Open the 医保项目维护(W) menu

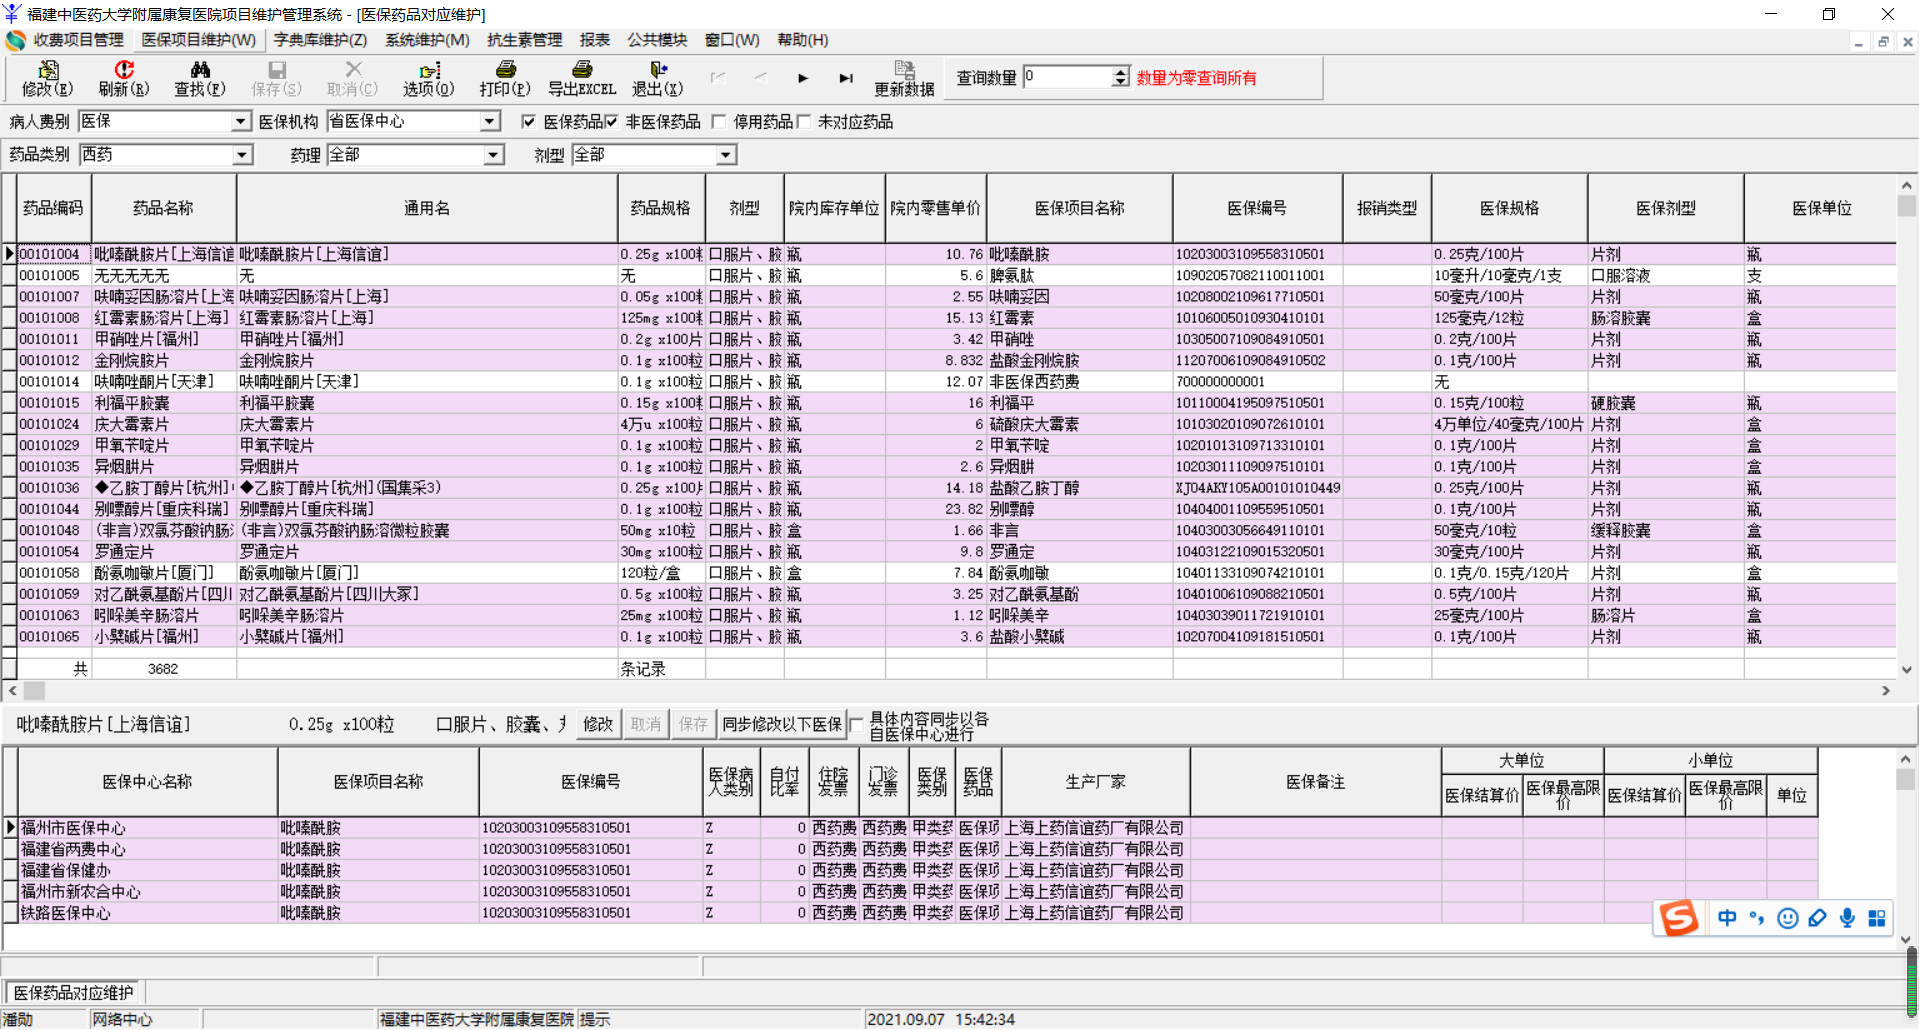click(x=199, y=40)
